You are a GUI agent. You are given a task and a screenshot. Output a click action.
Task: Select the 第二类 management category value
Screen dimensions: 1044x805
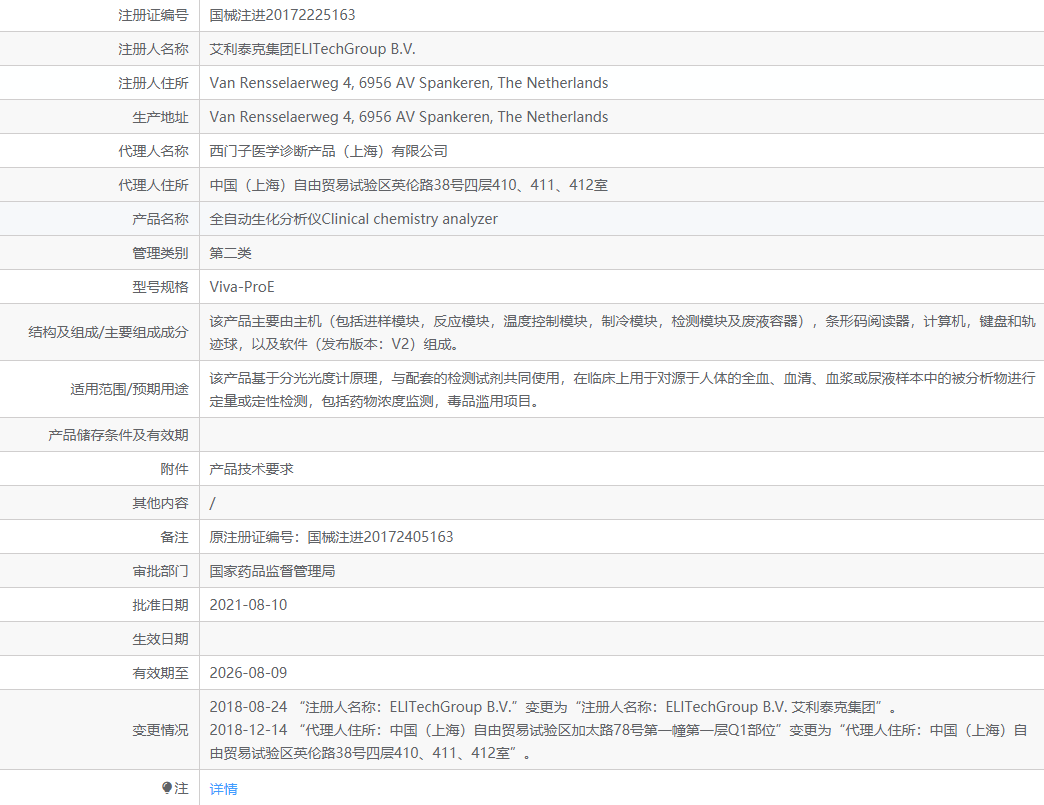[230, 253]
